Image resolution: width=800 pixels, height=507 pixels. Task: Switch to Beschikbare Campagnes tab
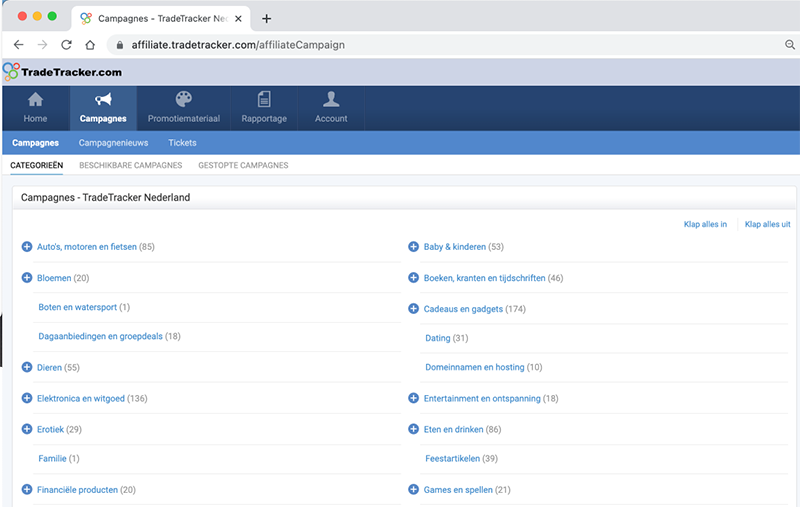click(131, 165)
